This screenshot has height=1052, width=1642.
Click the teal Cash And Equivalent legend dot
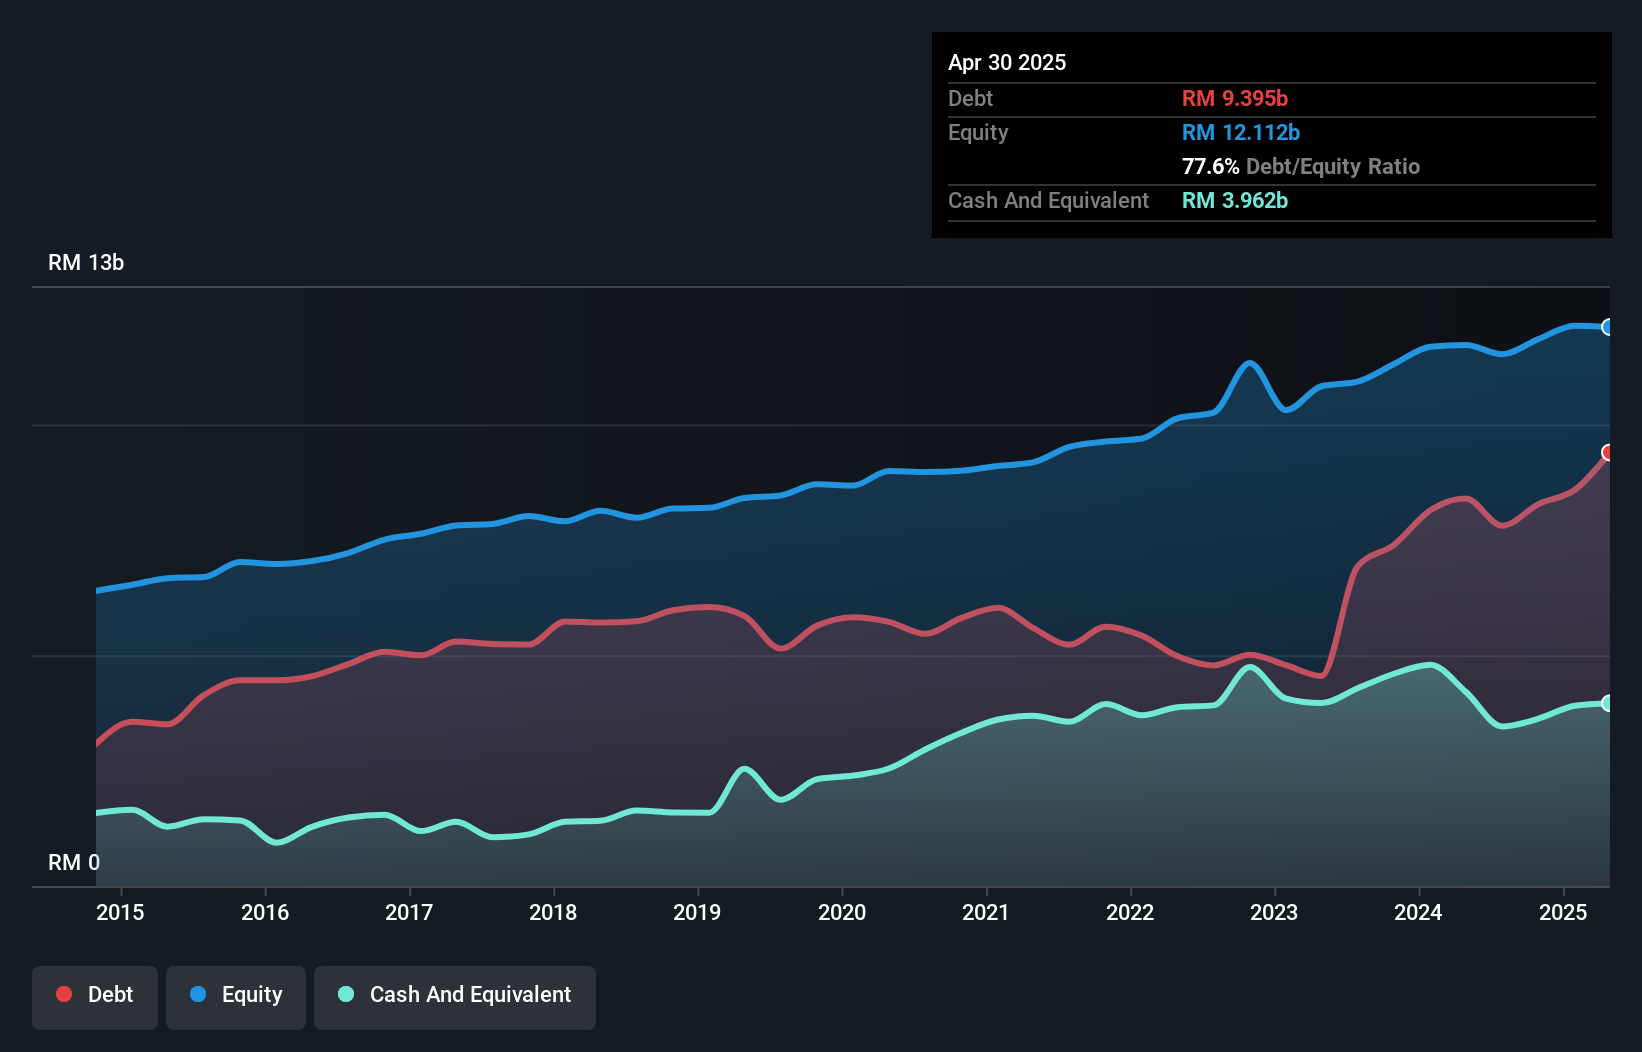[344, 994]
